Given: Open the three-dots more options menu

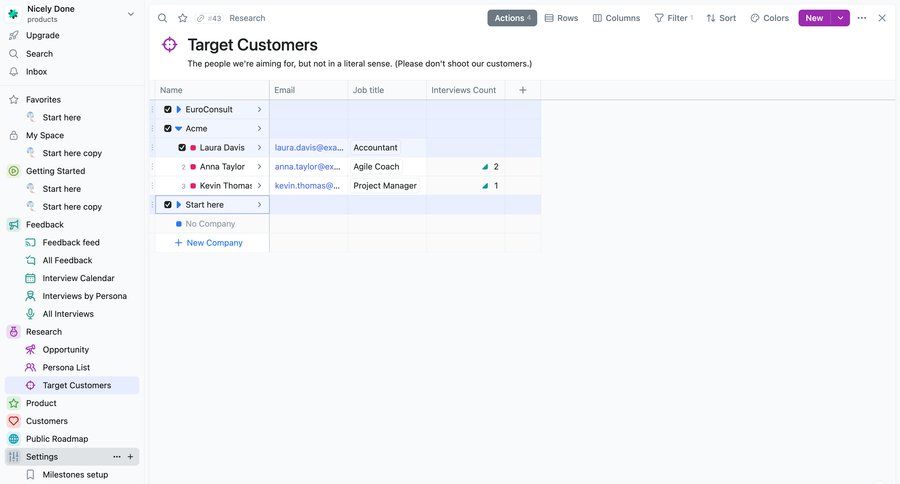Looking at the screenshot, I should click(x=862, y=18).
